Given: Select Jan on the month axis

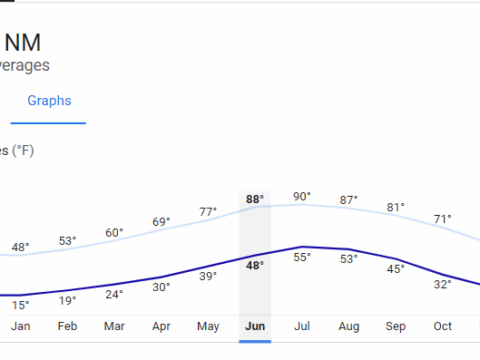Looking at the screenshot, I should (20, 326).
